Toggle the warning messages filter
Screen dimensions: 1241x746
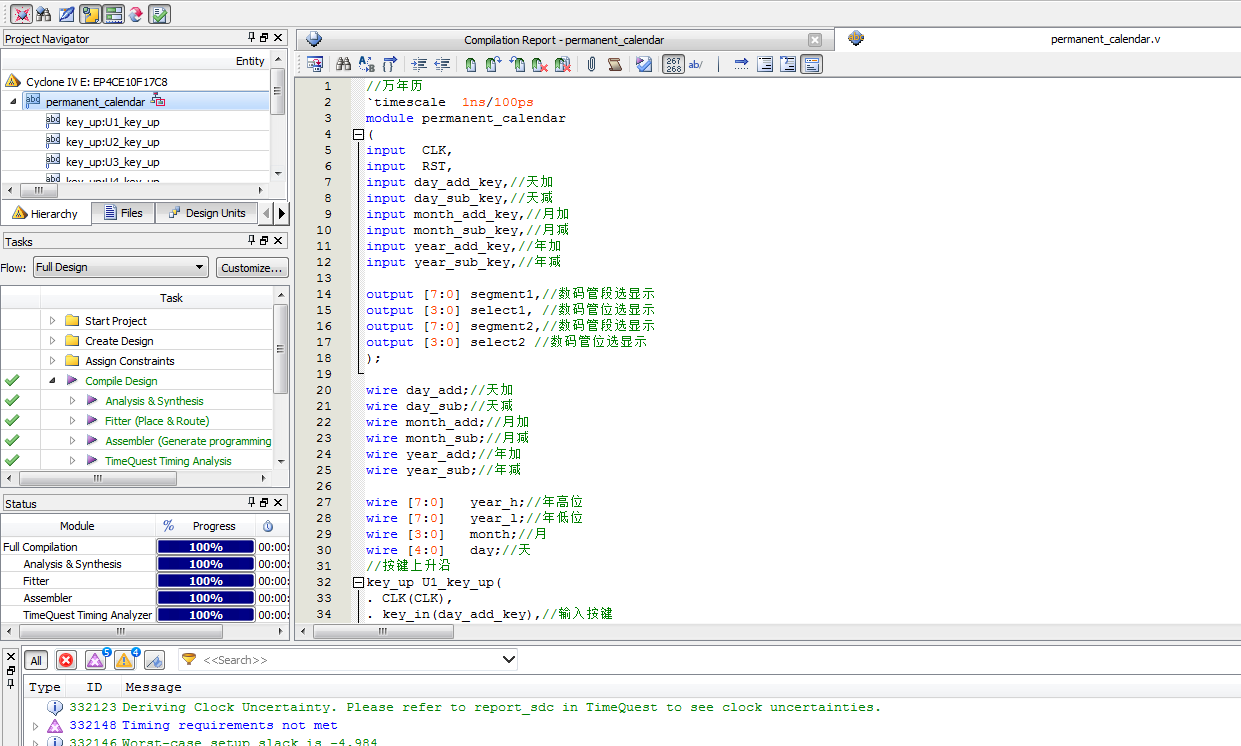tap(124, 660)
